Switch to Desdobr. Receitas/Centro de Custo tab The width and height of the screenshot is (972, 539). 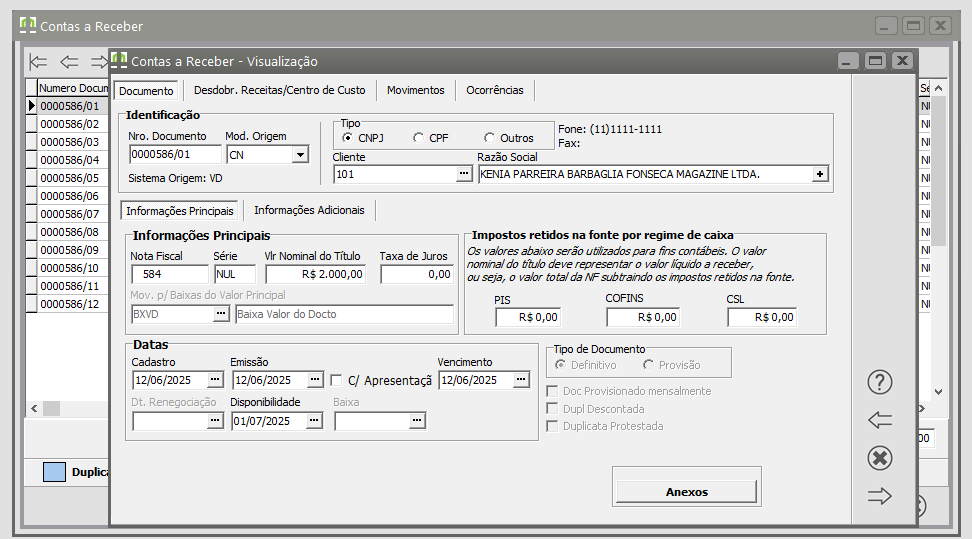[280, 90]
